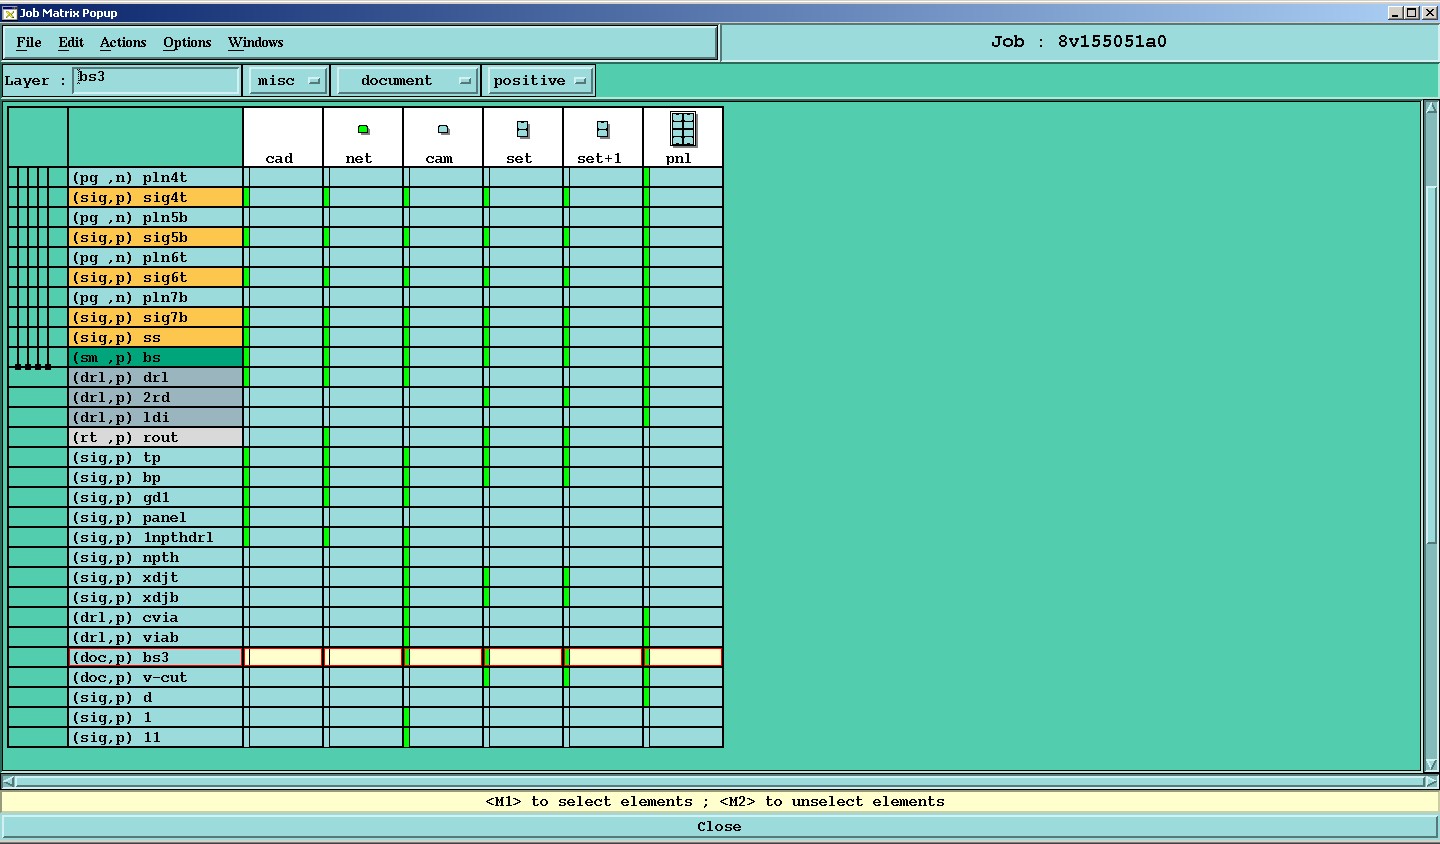Viewport: 1440px width, 844px height.
Task: Select signal layer sig4t
Action: tap(155, 197)
